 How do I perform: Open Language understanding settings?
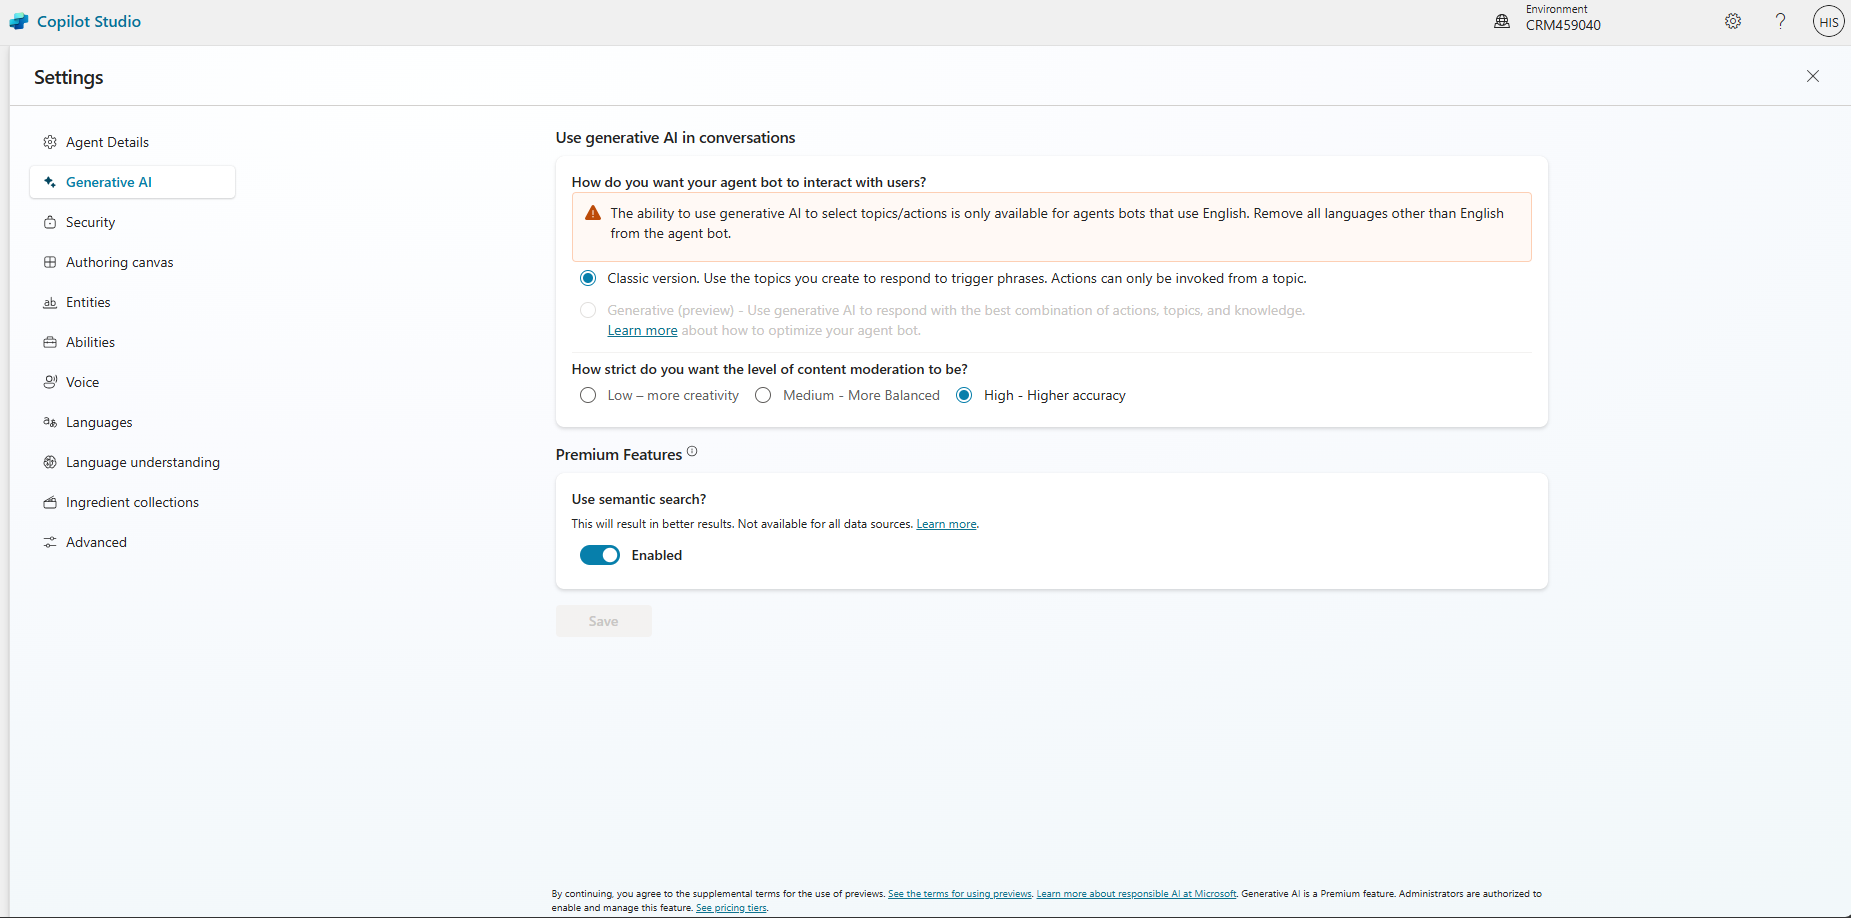133,462
